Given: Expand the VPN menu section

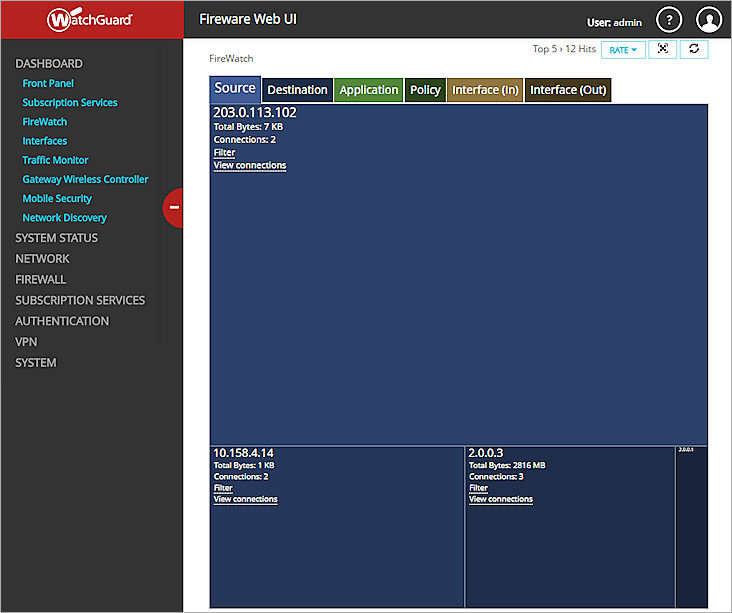Looking at the screenshot, I should pyautogui.click(x=27, y=341).
